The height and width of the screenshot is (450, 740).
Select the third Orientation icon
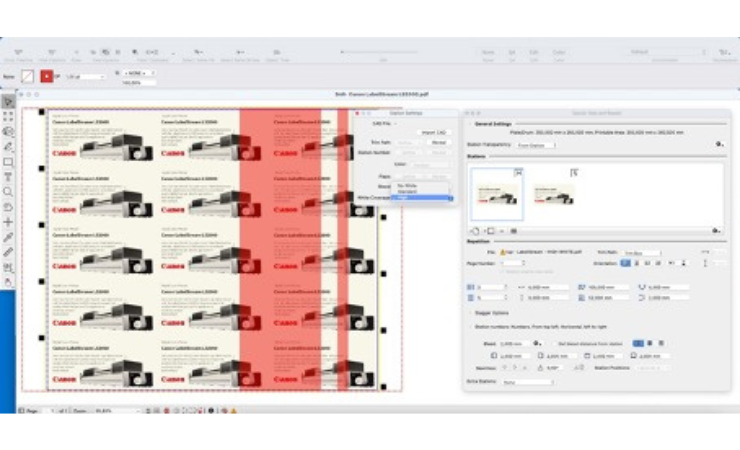click(x=647, y=263)
